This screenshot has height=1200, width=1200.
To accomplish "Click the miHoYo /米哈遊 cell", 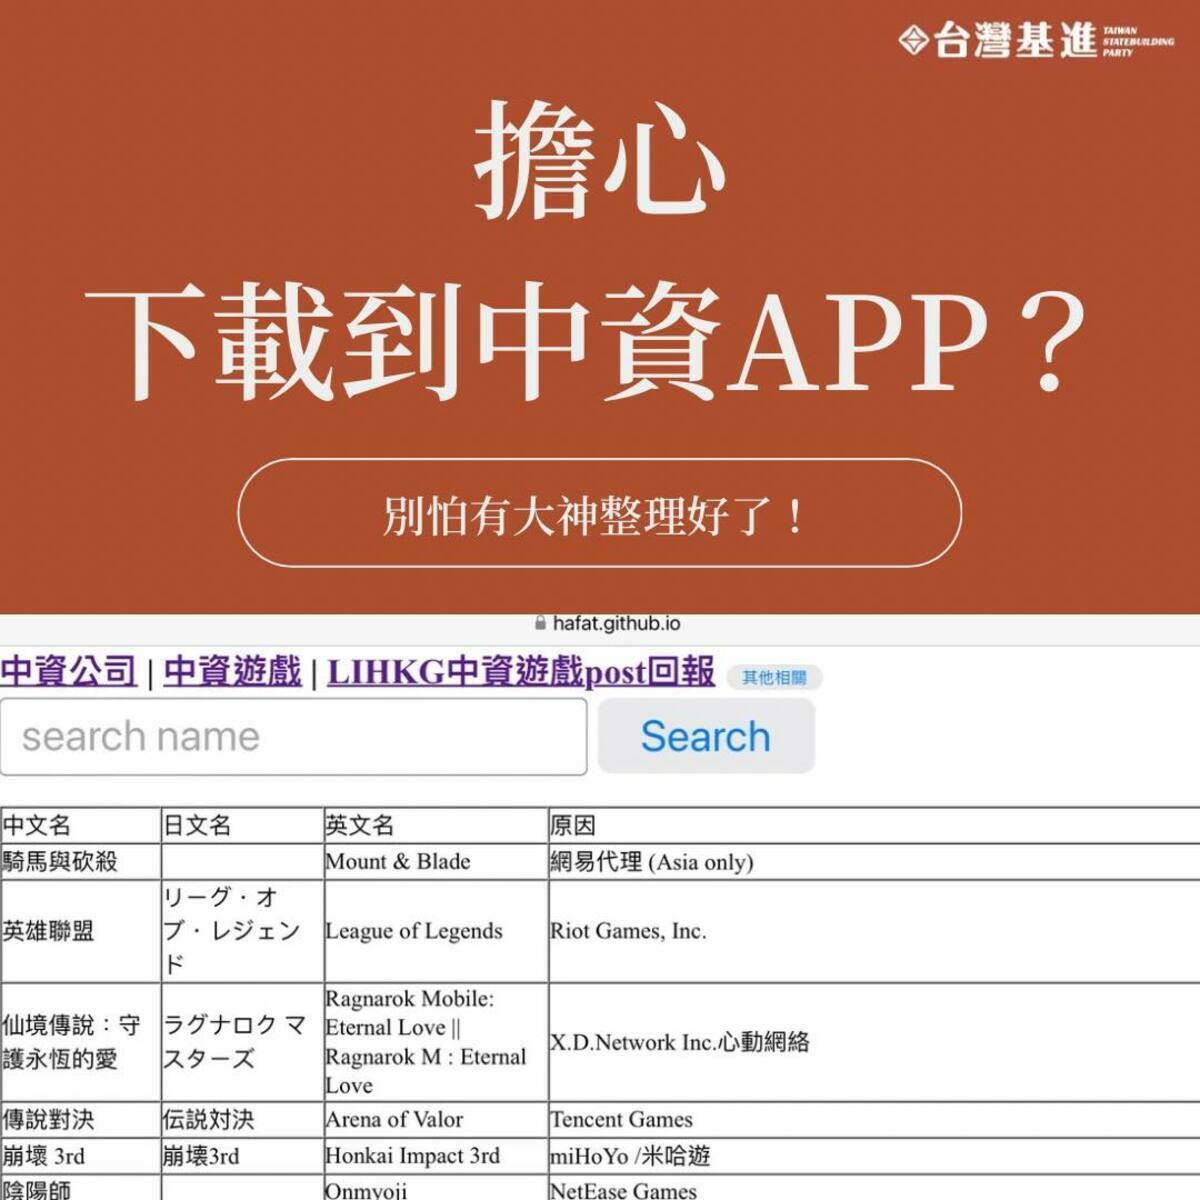I will point(874,1156).
